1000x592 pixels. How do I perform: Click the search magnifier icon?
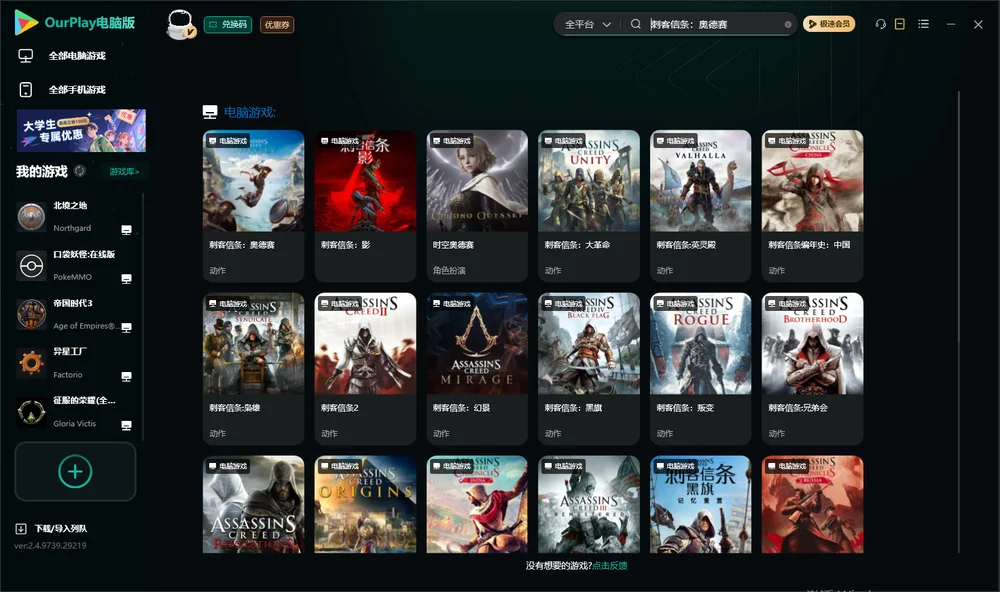635,24
